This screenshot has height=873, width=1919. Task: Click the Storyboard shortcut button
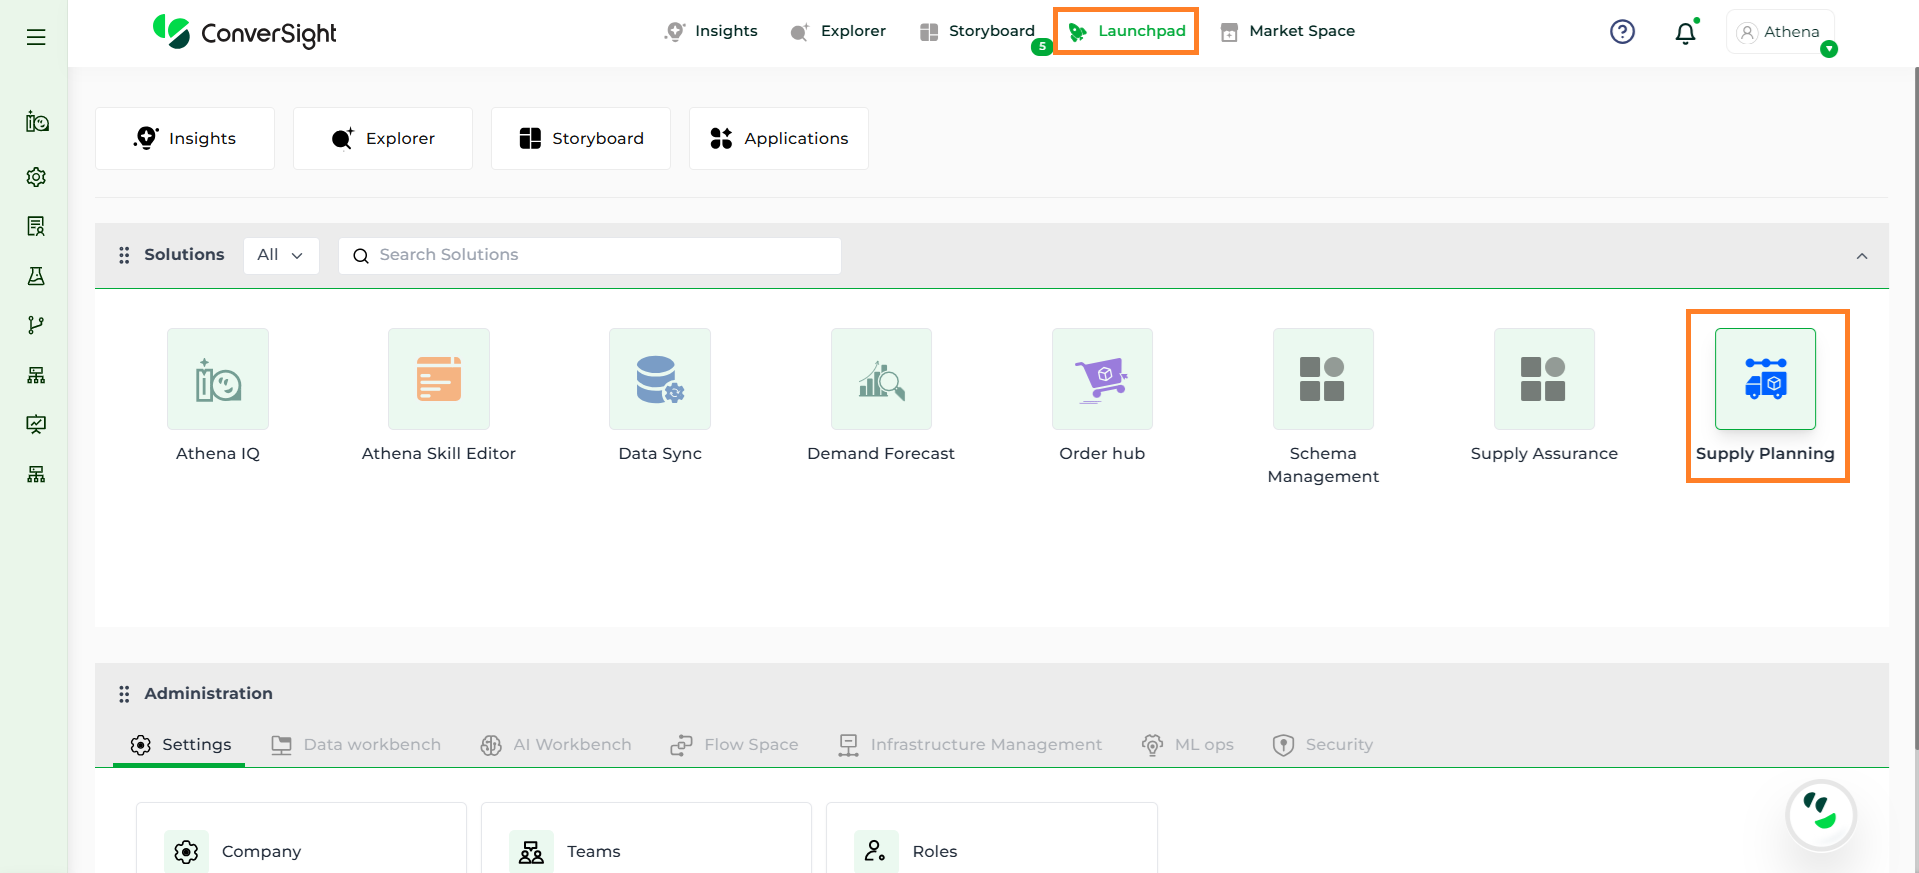581,139
